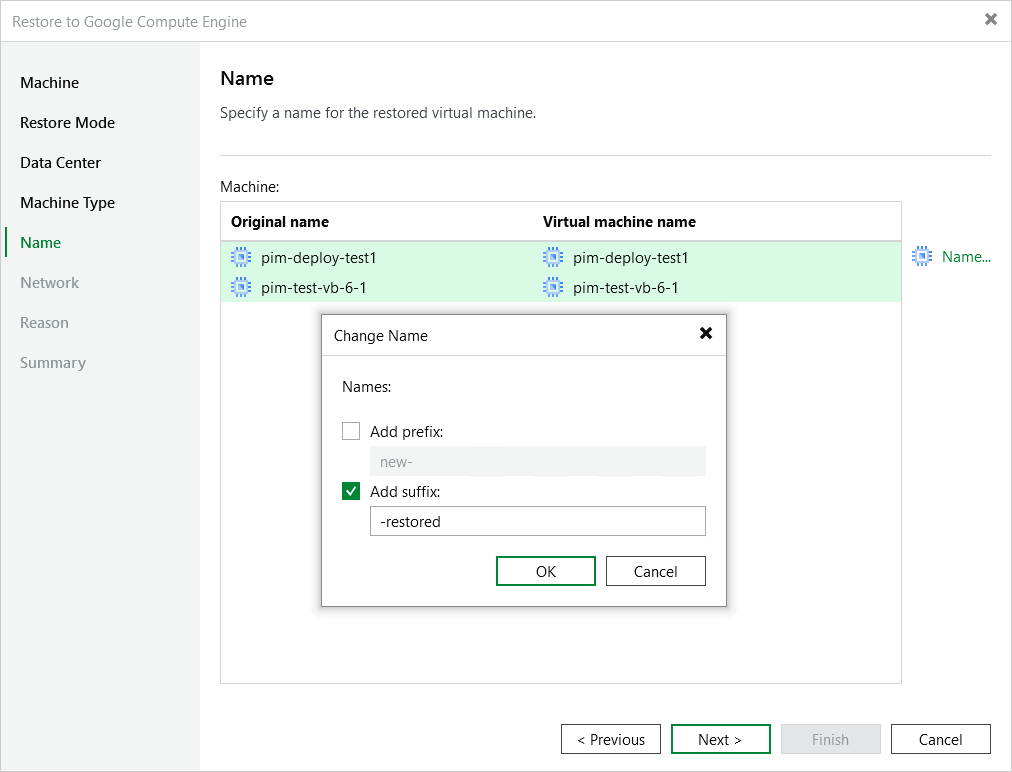Click the VM icon beside original pim-deploy-test1
The height and width of the screenshot is (772, 1012).
[241, 258]
